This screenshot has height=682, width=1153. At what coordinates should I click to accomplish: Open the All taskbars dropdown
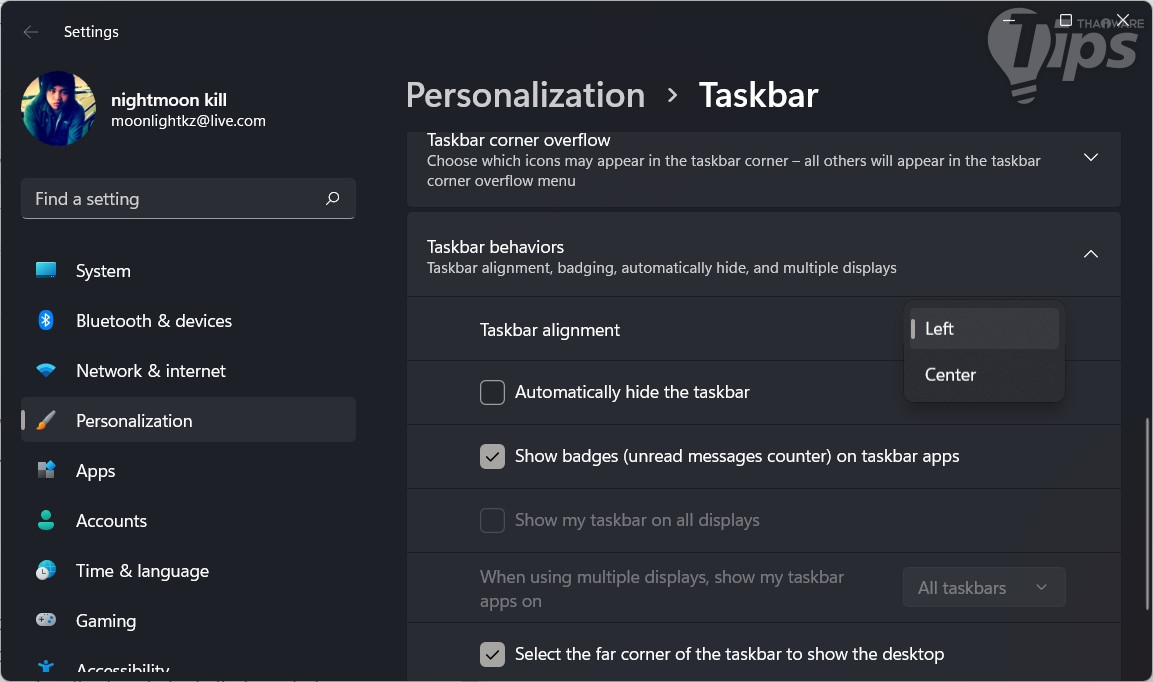pos(983,587)
